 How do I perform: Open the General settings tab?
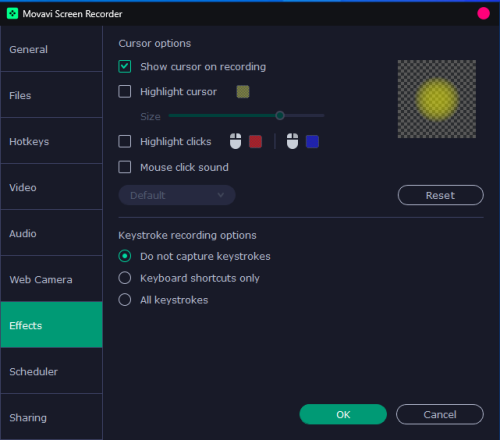point(51,49)
